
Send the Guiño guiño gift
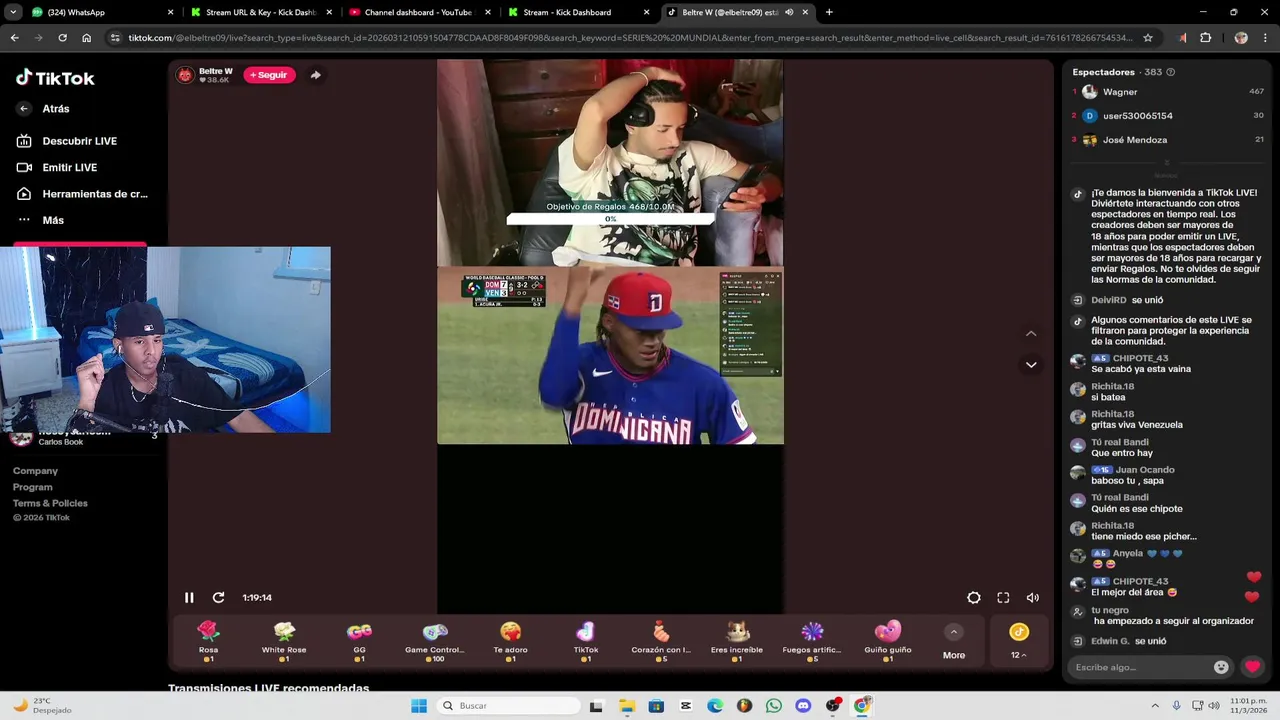tap(888, 641)
